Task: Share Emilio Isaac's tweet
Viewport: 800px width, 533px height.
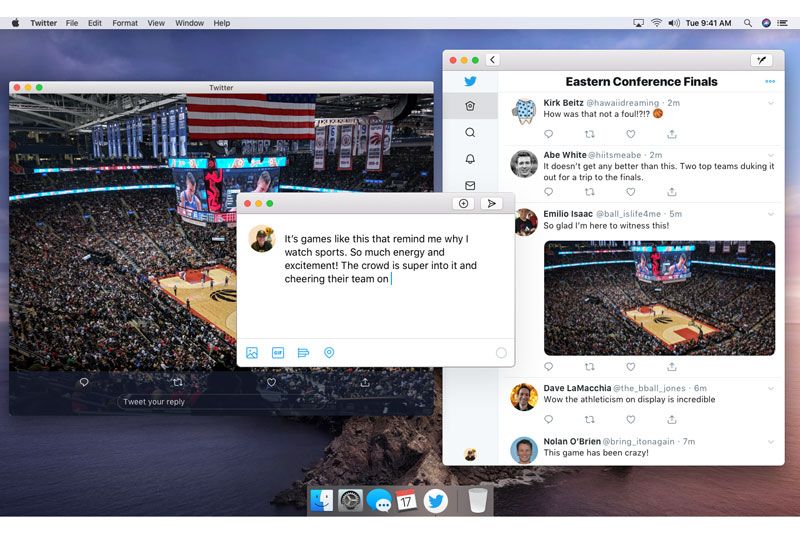Action: coord(672,366)
